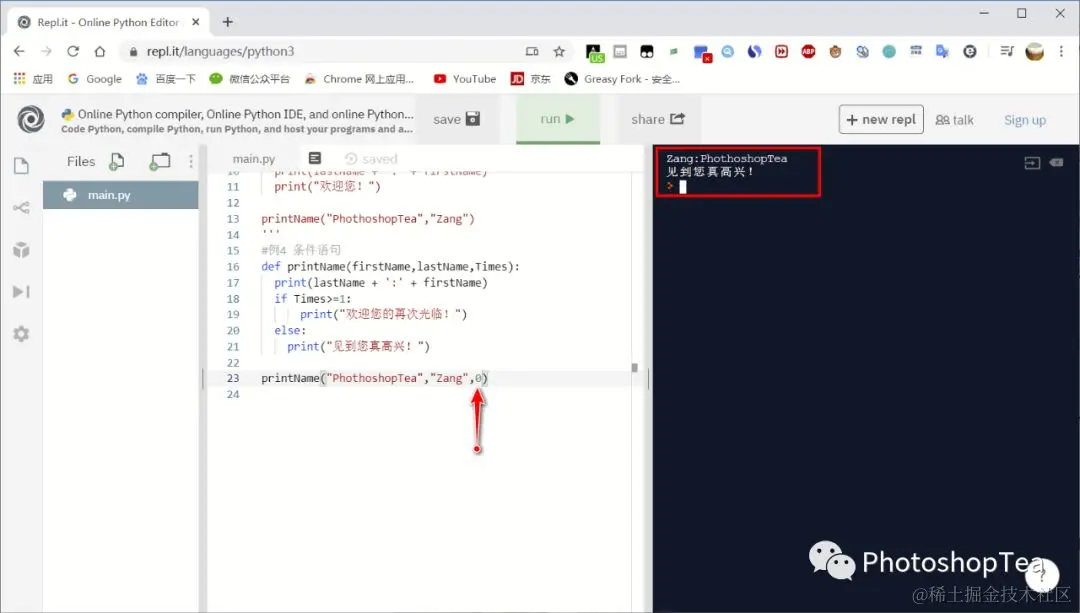1080x613 pixels.
Task: Open the 百度一下 bookmark
Action: pos(165,79)
